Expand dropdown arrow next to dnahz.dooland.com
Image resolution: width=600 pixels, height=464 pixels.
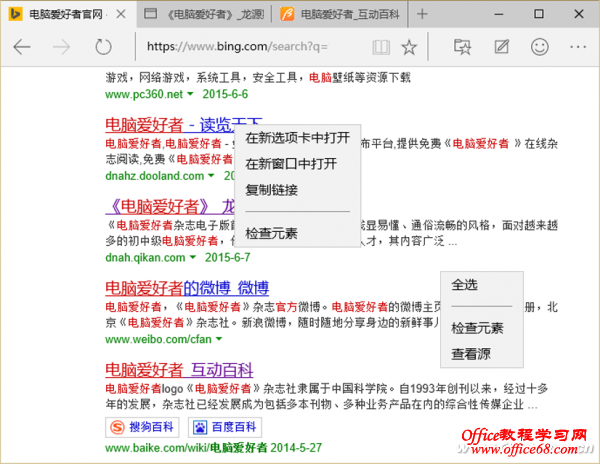[213, 176]
